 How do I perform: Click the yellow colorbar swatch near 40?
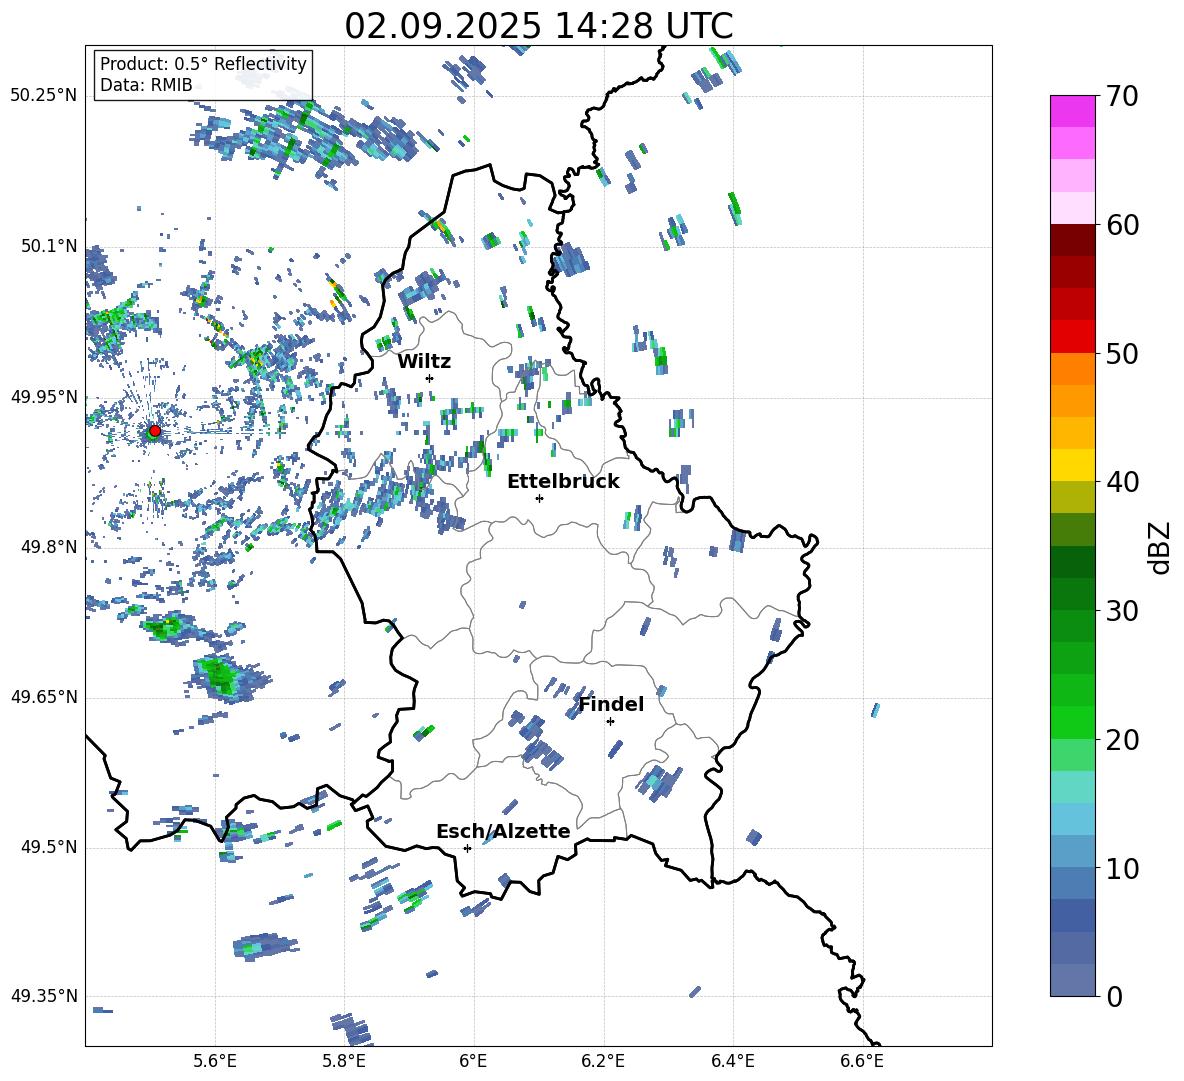[1072, 465]
